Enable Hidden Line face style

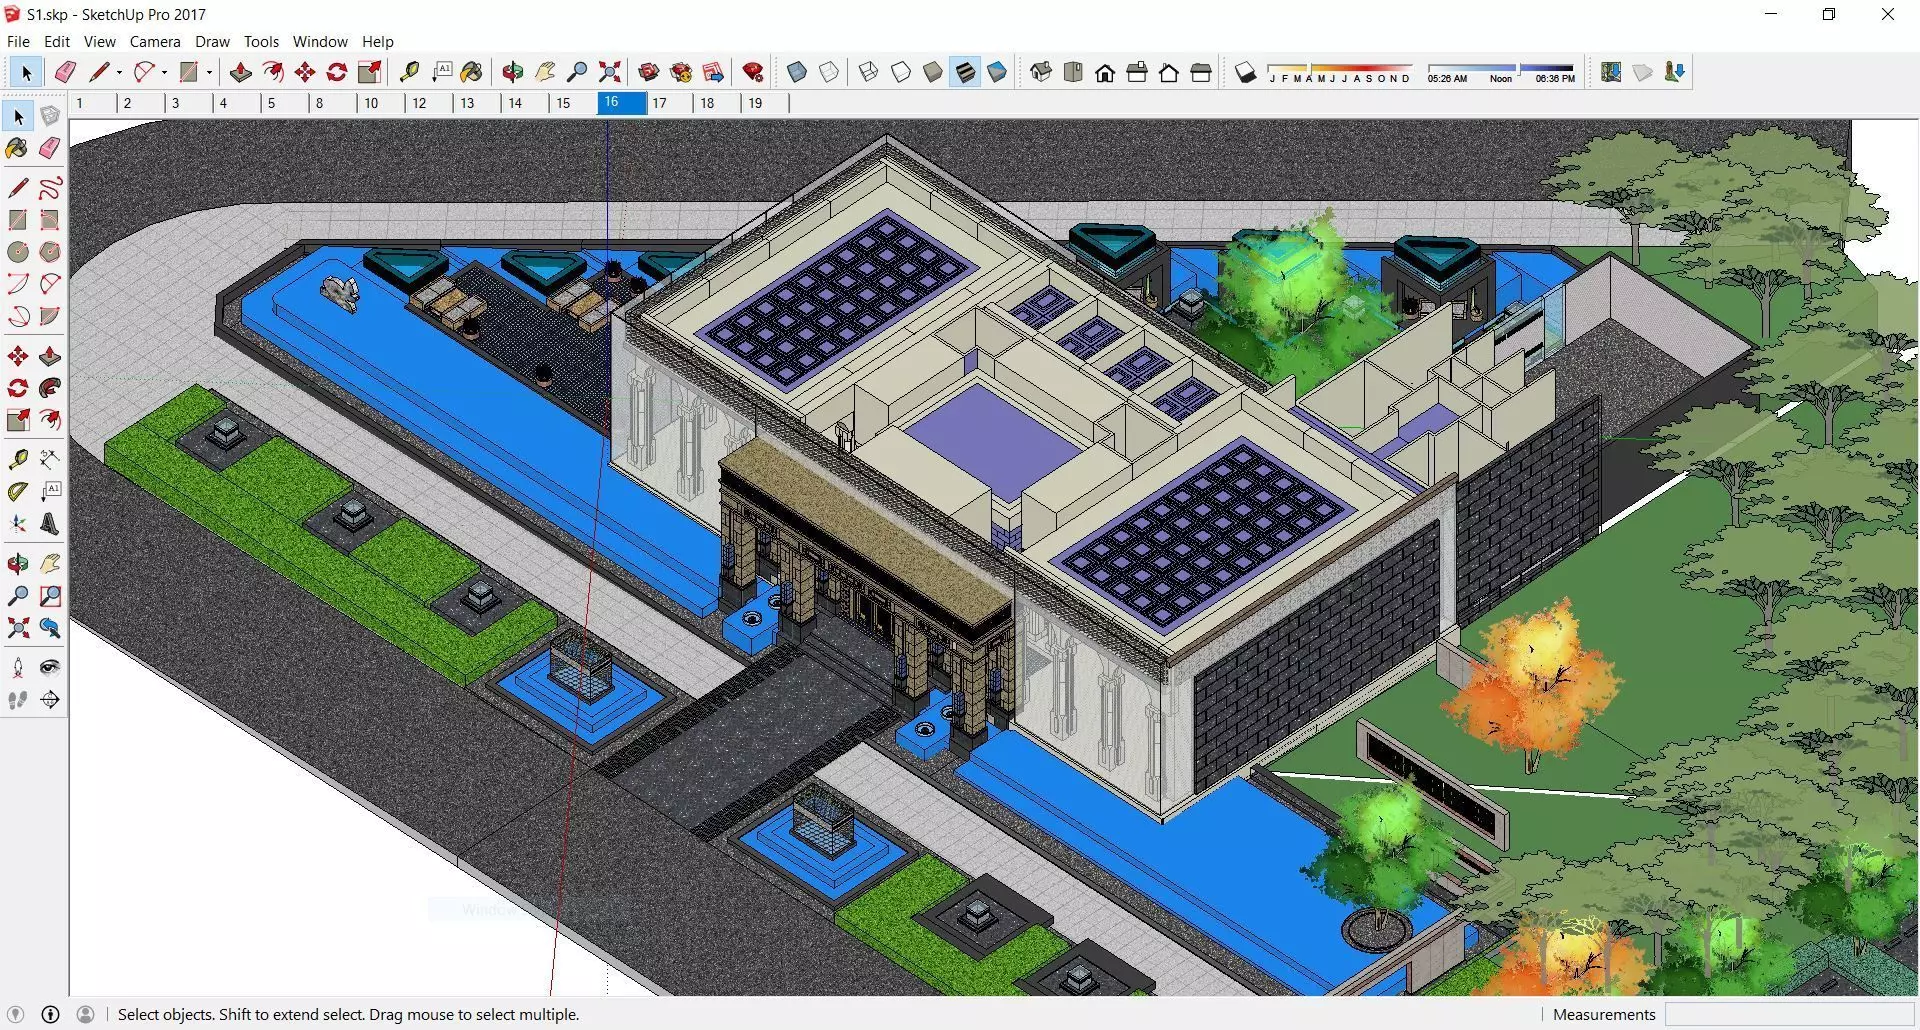tap(901, 72)
